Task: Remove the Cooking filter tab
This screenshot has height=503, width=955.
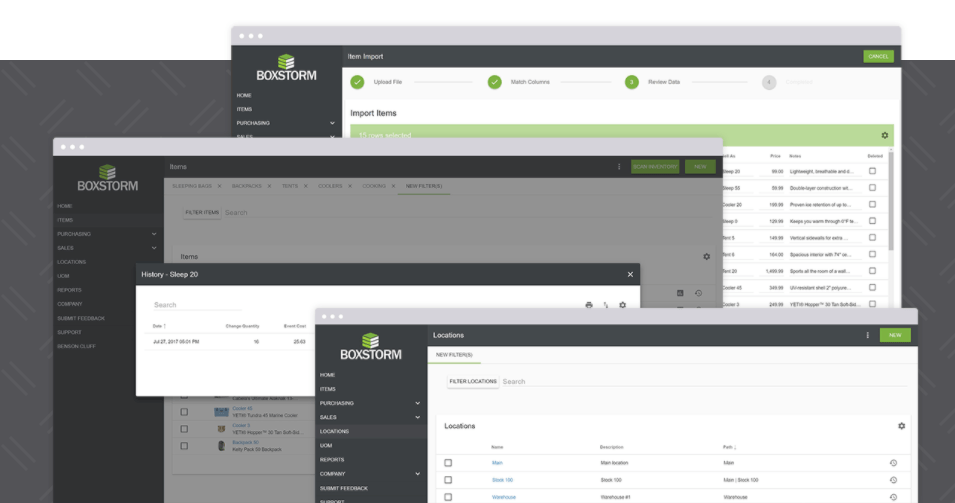Action: [x=393, y=186]
